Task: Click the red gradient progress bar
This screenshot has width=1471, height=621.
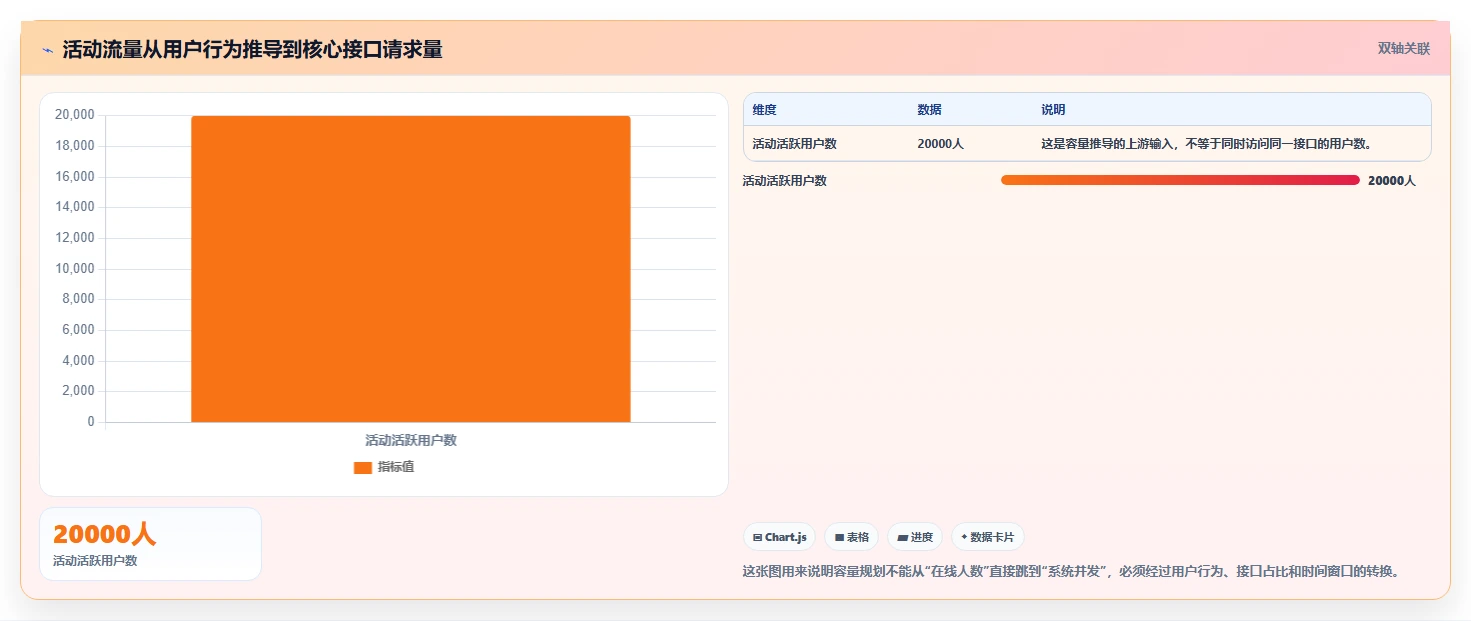Action: click(1180, 180)
